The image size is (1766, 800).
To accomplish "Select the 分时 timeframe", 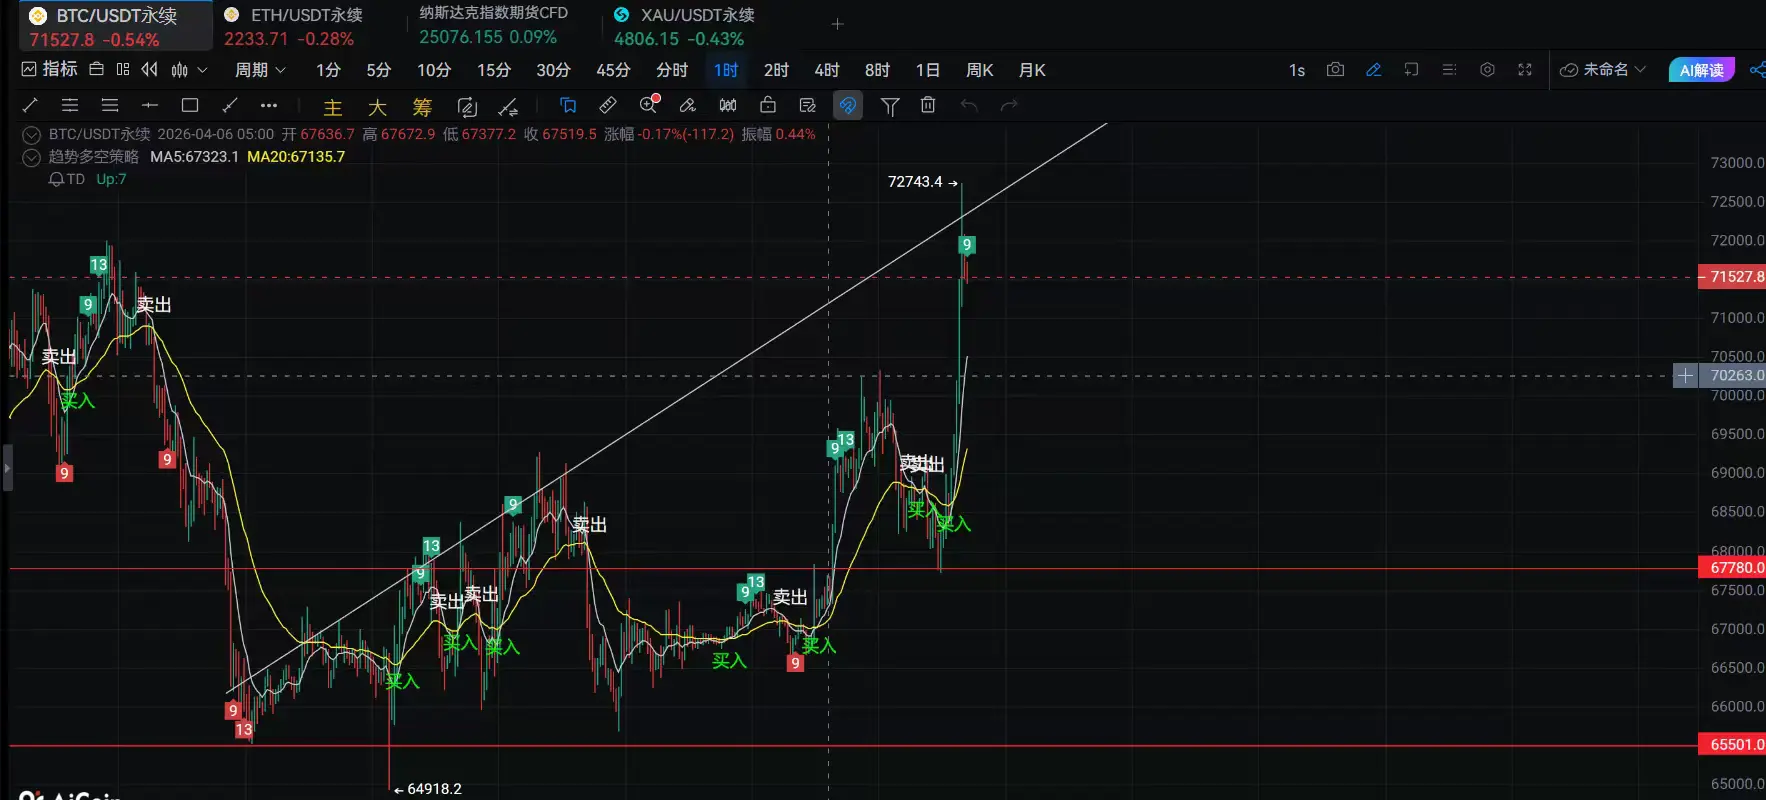I will tap(672, 70).
